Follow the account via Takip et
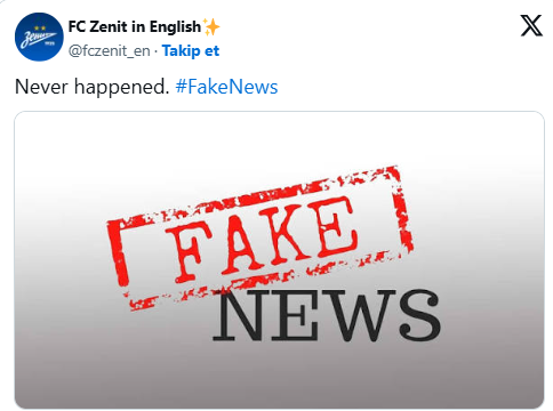 [190, 51]
